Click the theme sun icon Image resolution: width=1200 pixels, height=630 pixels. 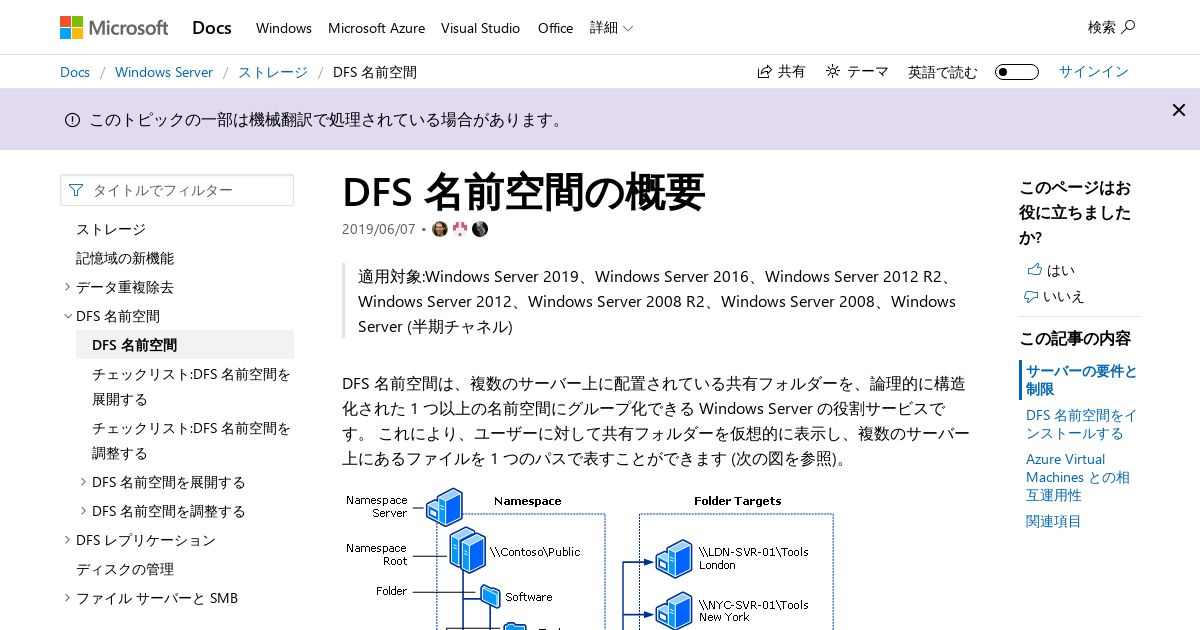[x=833, y=71]
